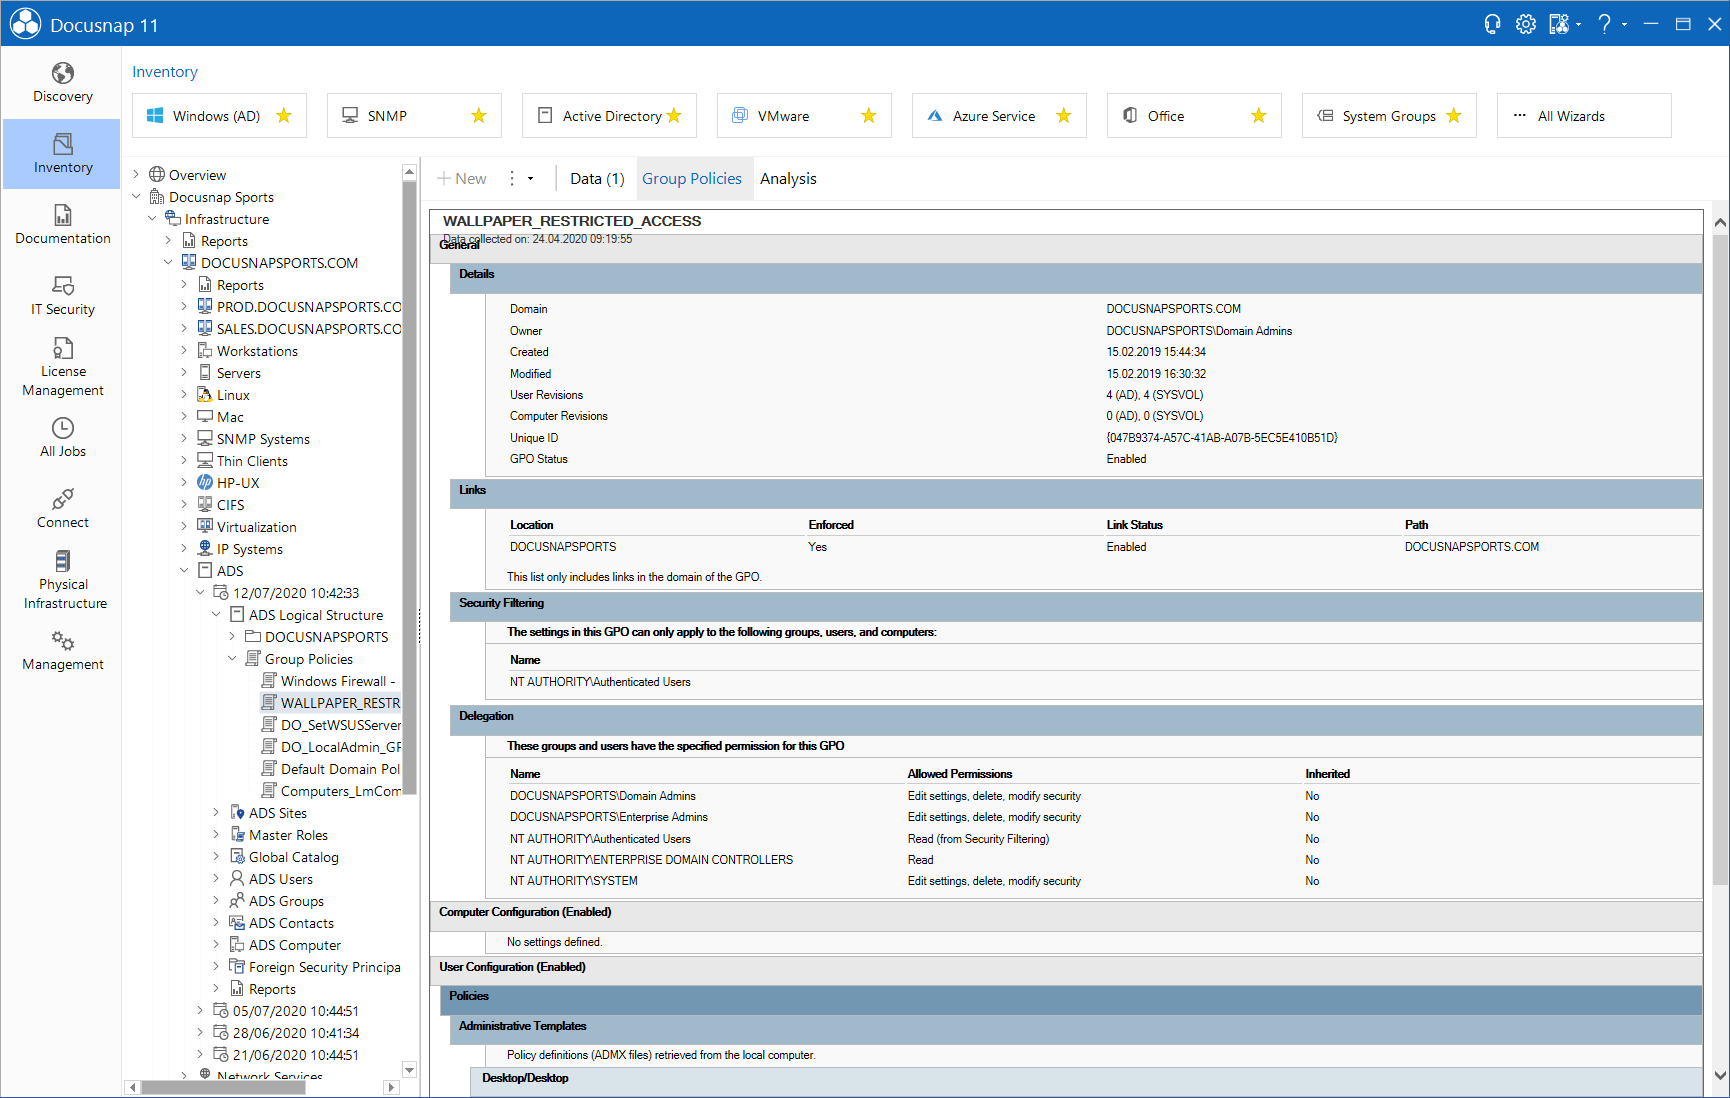Open the All Wizards list

(1584, 116)
